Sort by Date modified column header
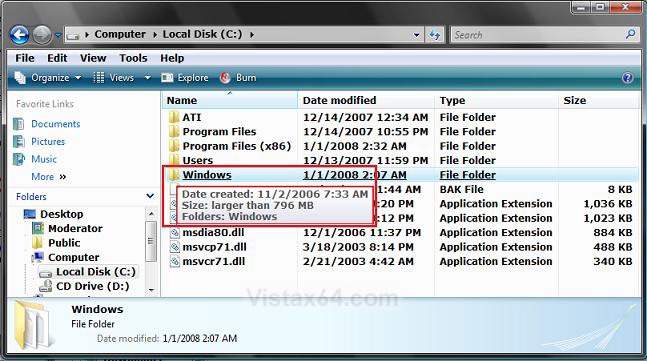Viewport: 647px width, 361px height. 366,100
